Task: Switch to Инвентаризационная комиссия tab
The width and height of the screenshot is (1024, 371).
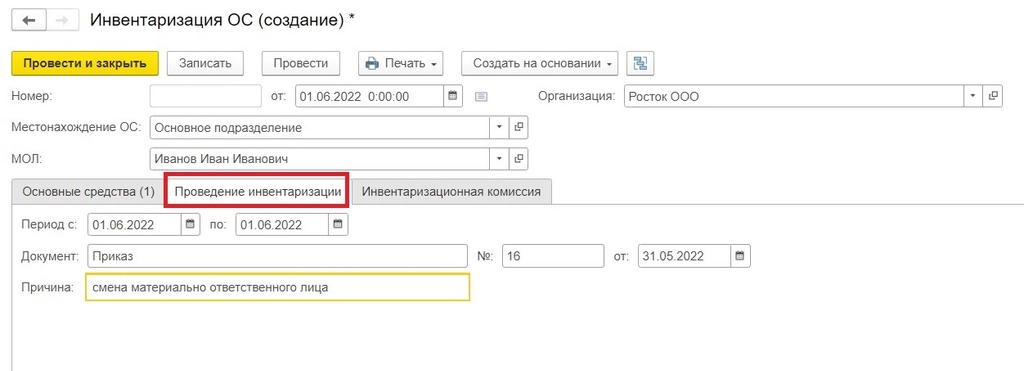Action: [x=451, y=192]
